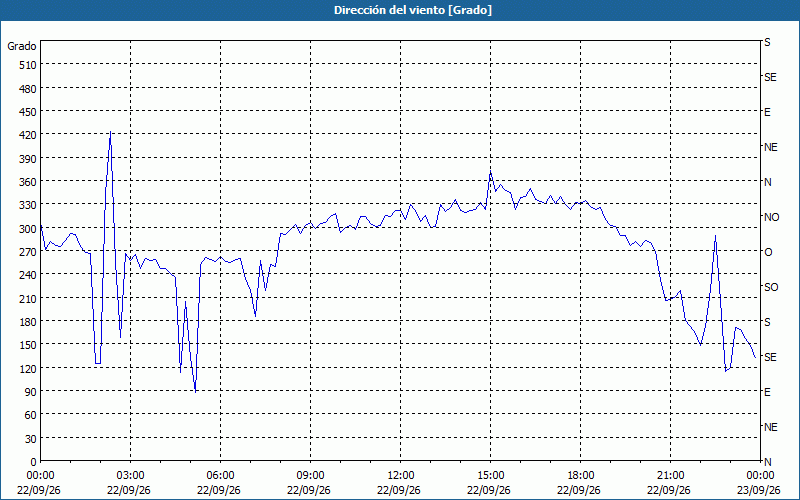Click the 15:00 time axis label

point(490,476)
